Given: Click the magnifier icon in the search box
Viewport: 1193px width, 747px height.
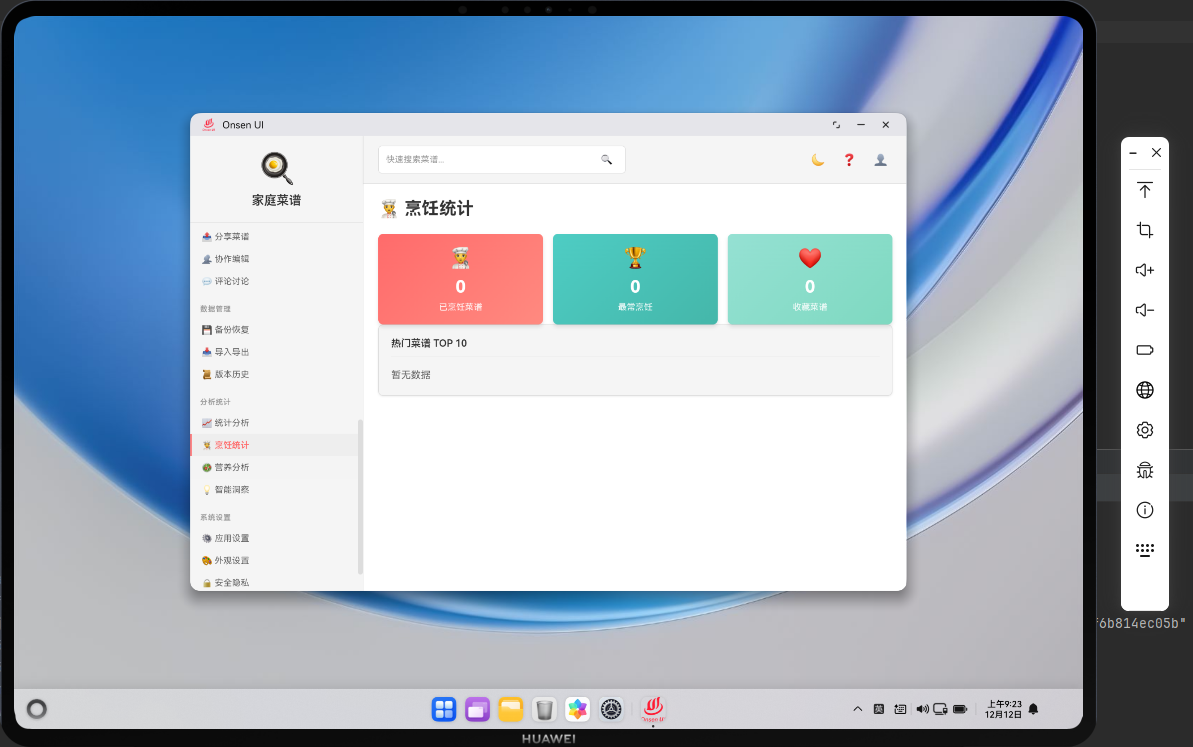Looking at the screenshot, I should point(606,159).
